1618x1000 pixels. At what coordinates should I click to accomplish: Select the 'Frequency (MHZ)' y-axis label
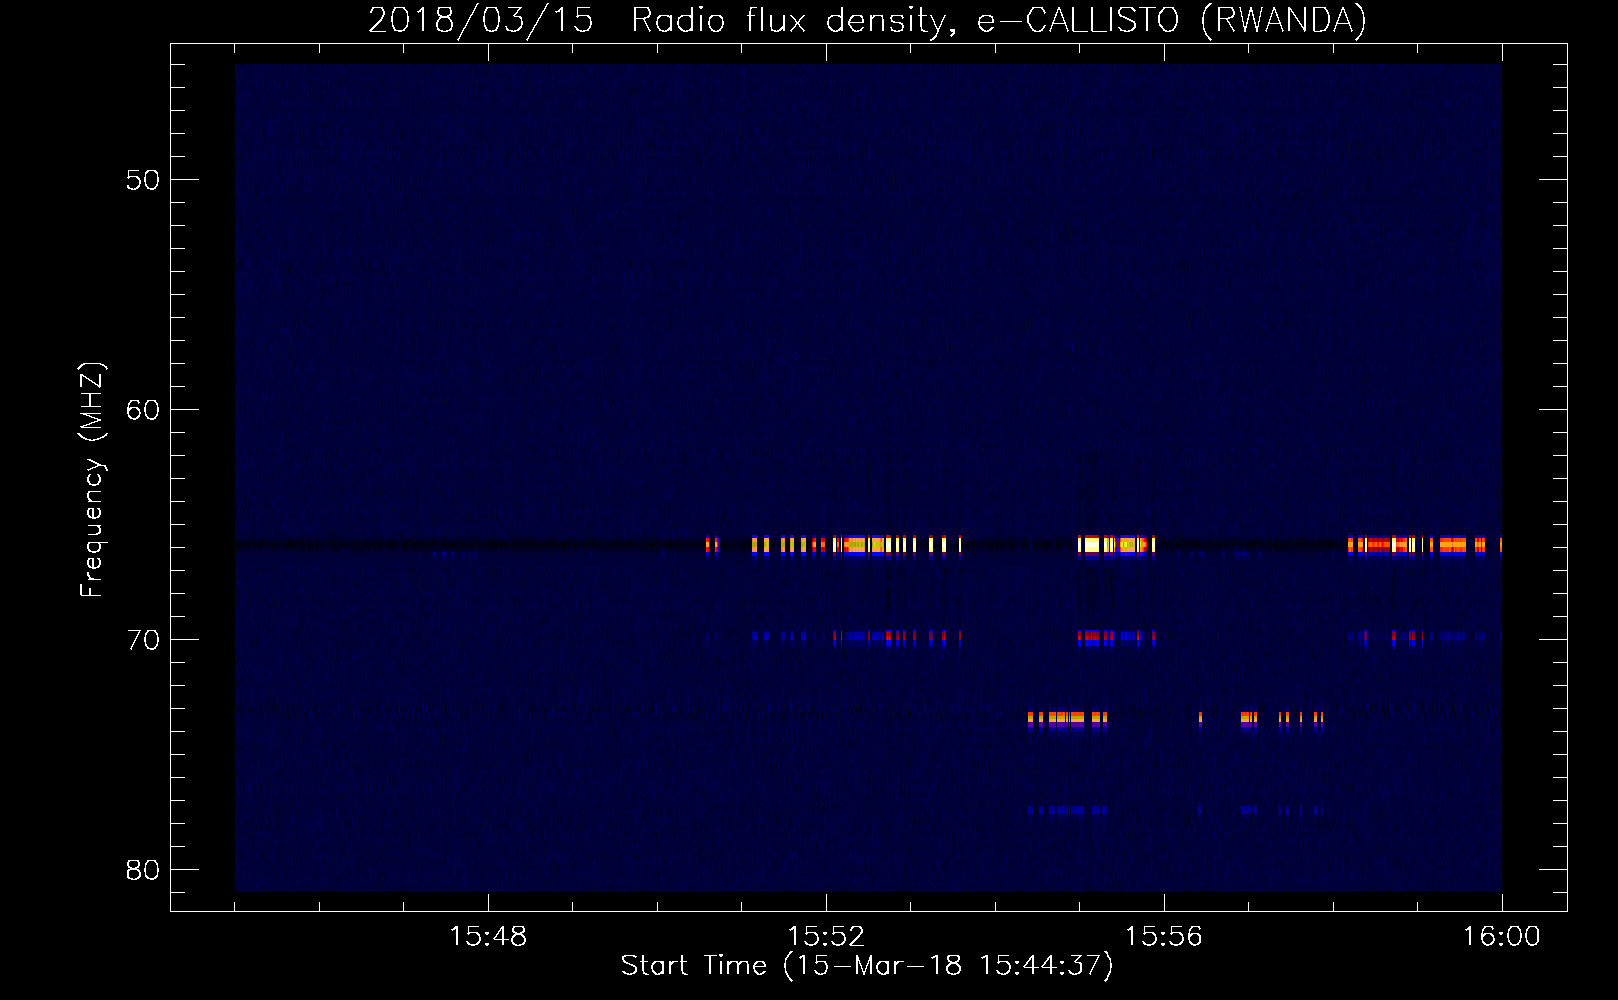tap(92, 480)
